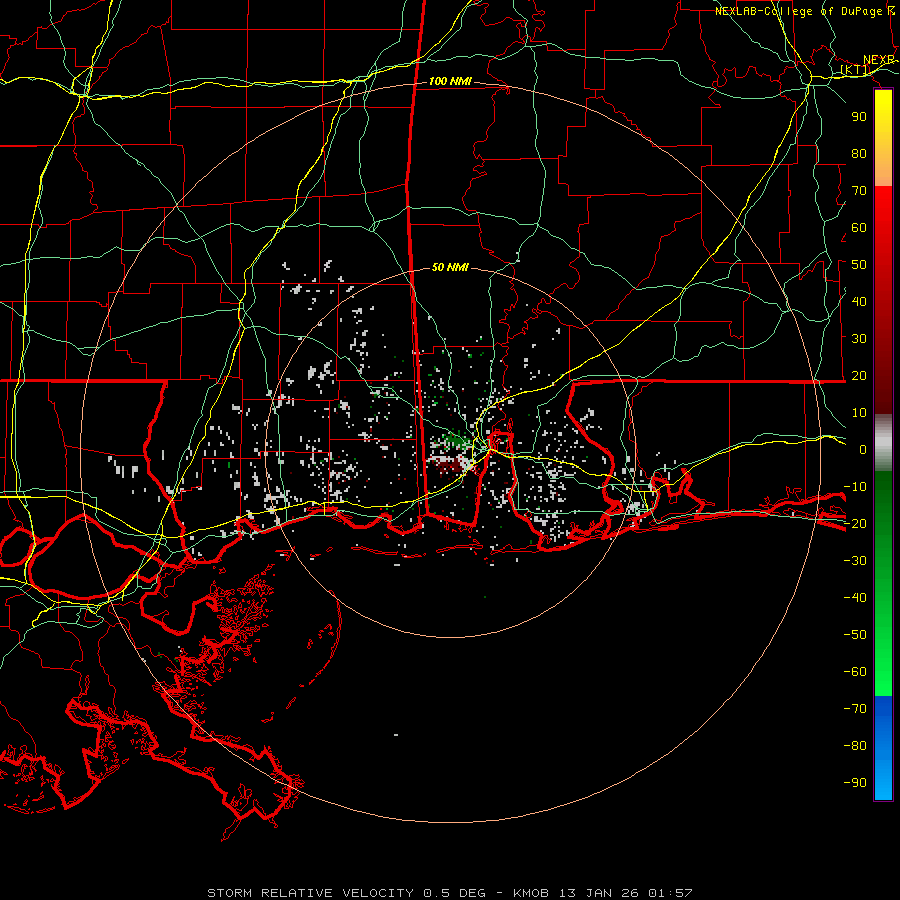
Task: Click the "50 NMI" range ring label
Action: pyautogui.click(x=450, y=267)
